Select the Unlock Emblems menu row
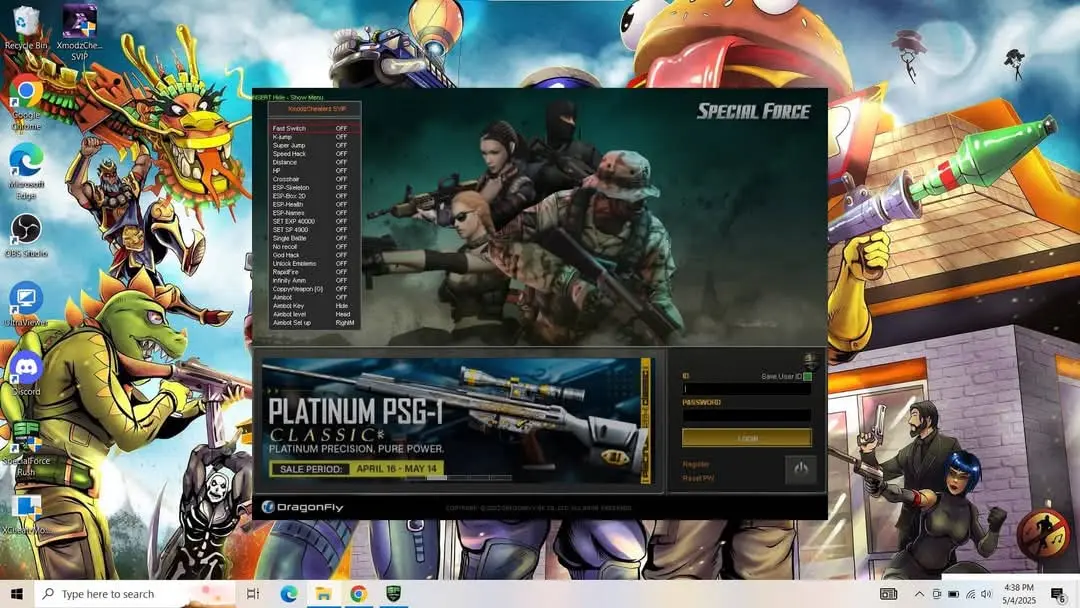1080x608 pixels. click(314, 263)
